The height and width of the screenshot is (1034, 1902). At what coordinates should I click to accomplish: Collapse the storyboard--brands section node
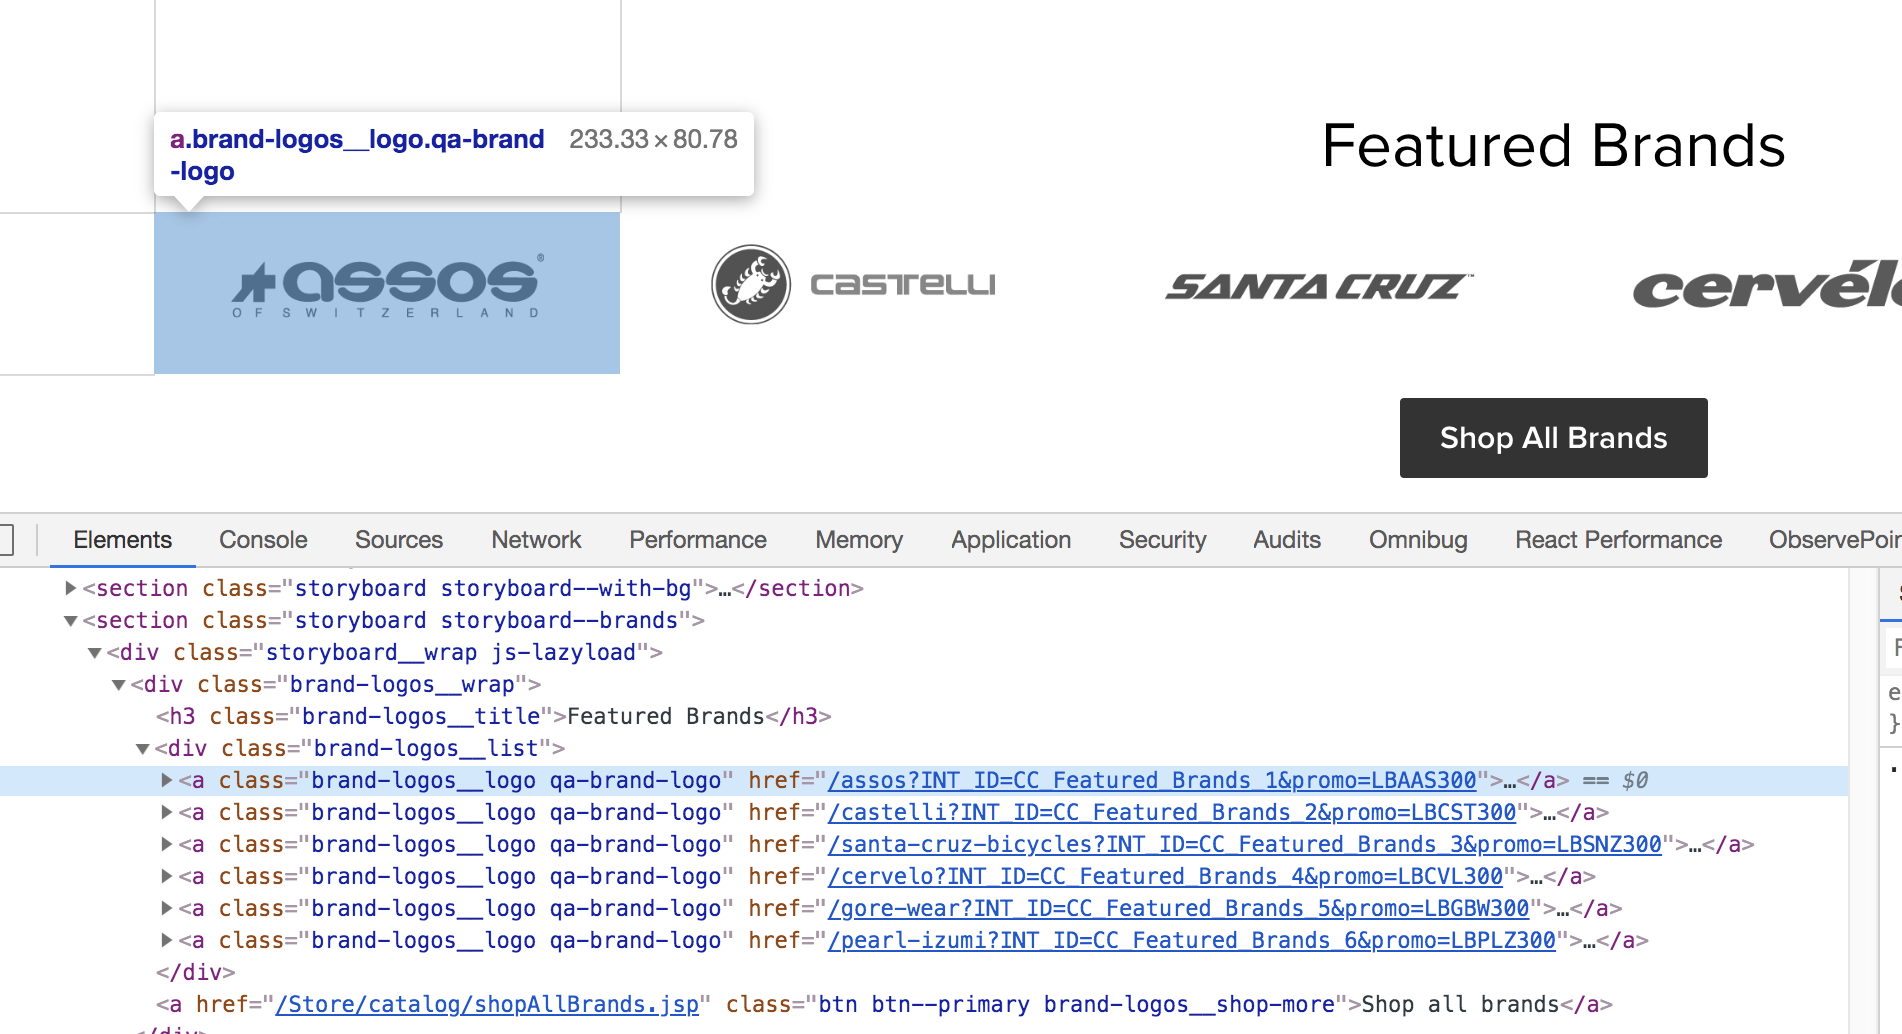point(71,621)
